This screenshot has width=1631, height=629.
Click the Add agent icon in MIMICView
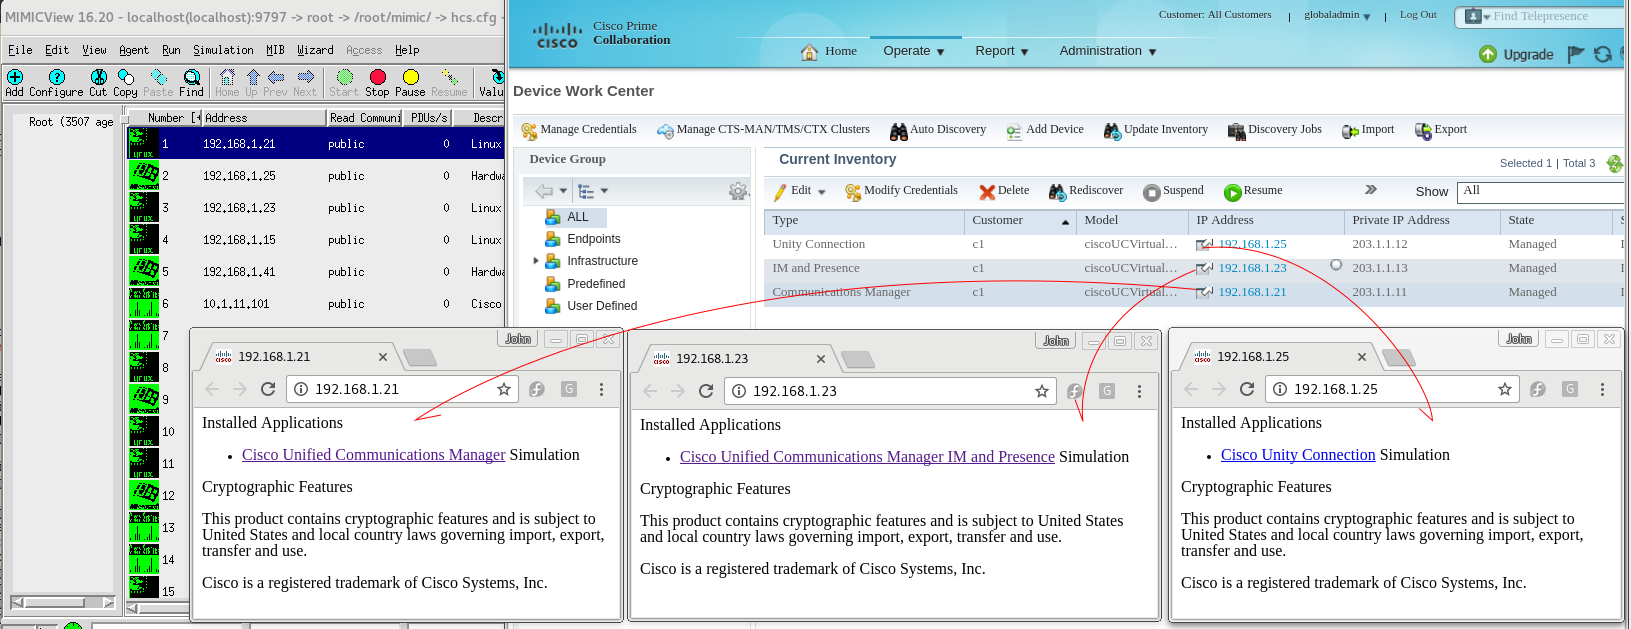coord(14,77)
